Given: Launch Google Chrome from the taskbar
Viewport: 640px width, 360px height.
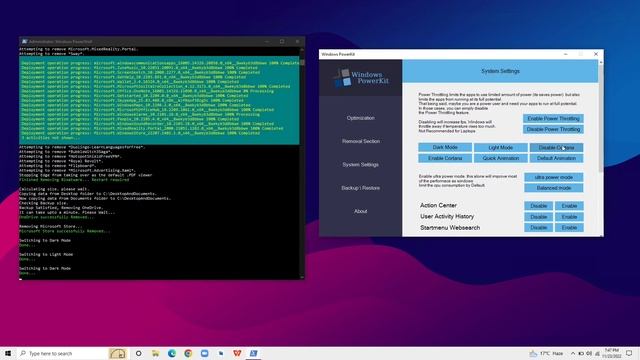Looking at the screenshot, I should coord(188,353).
